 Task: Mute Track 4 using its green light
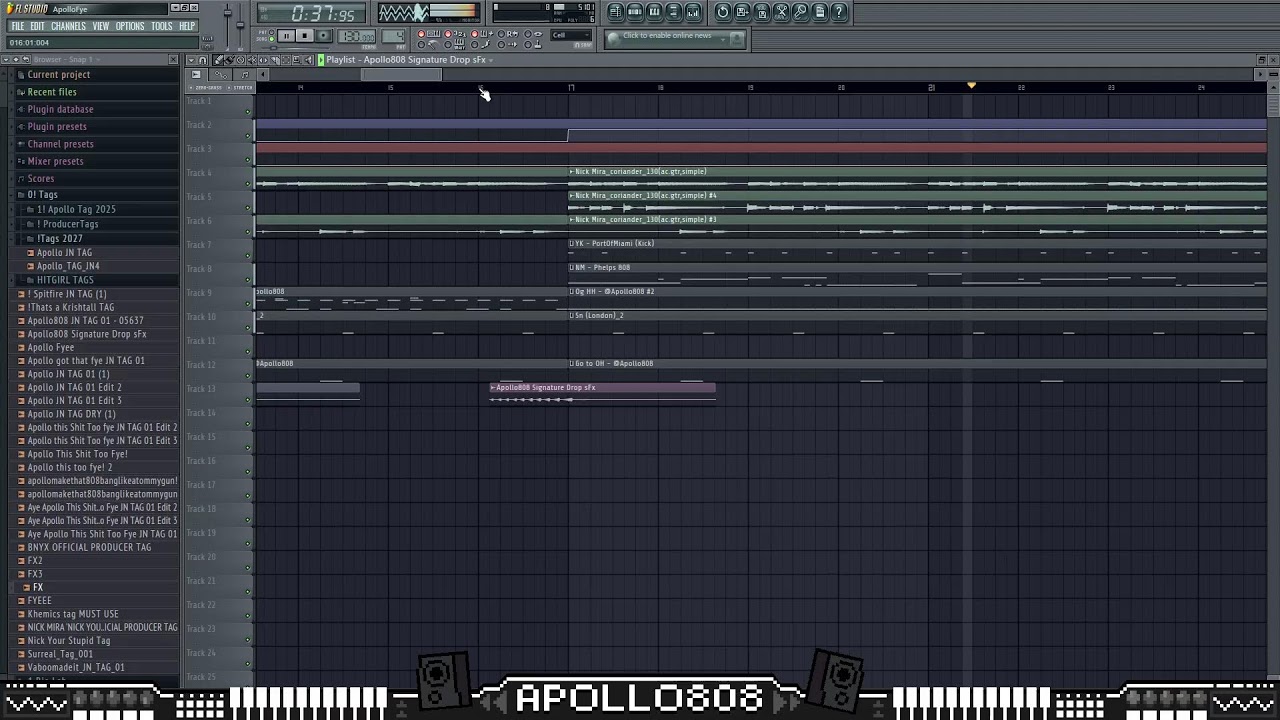point(248,183)
